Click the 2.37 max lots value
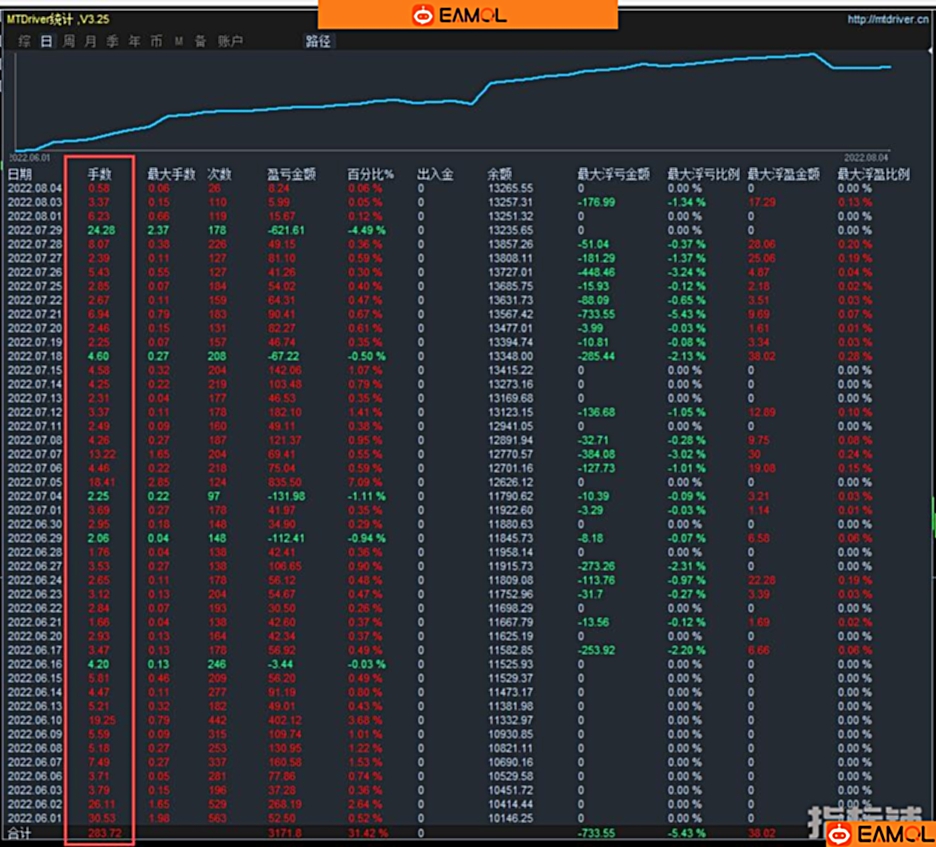The height and width of the screenshot is (847, 936). coord(158,230)
